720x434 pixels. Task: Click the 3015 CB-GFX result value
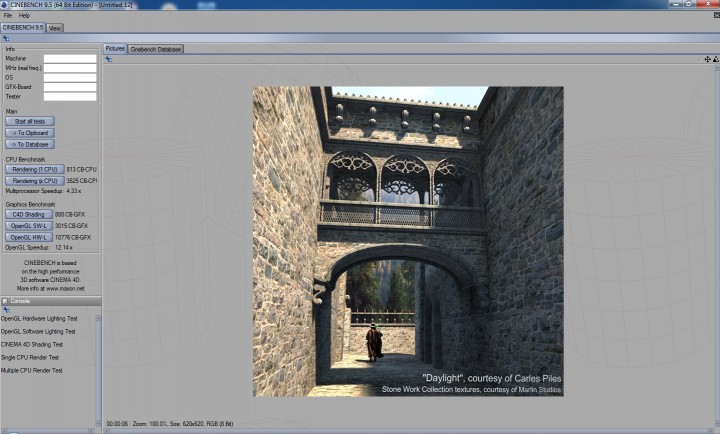(71, 226)
